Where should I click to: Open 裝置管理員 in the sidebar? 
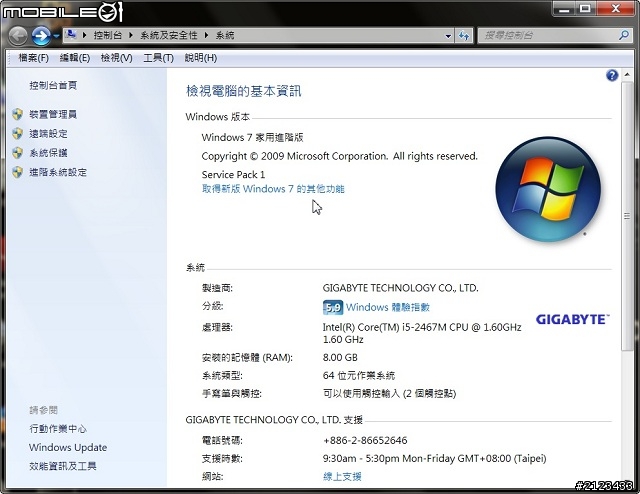click(53, 114)
